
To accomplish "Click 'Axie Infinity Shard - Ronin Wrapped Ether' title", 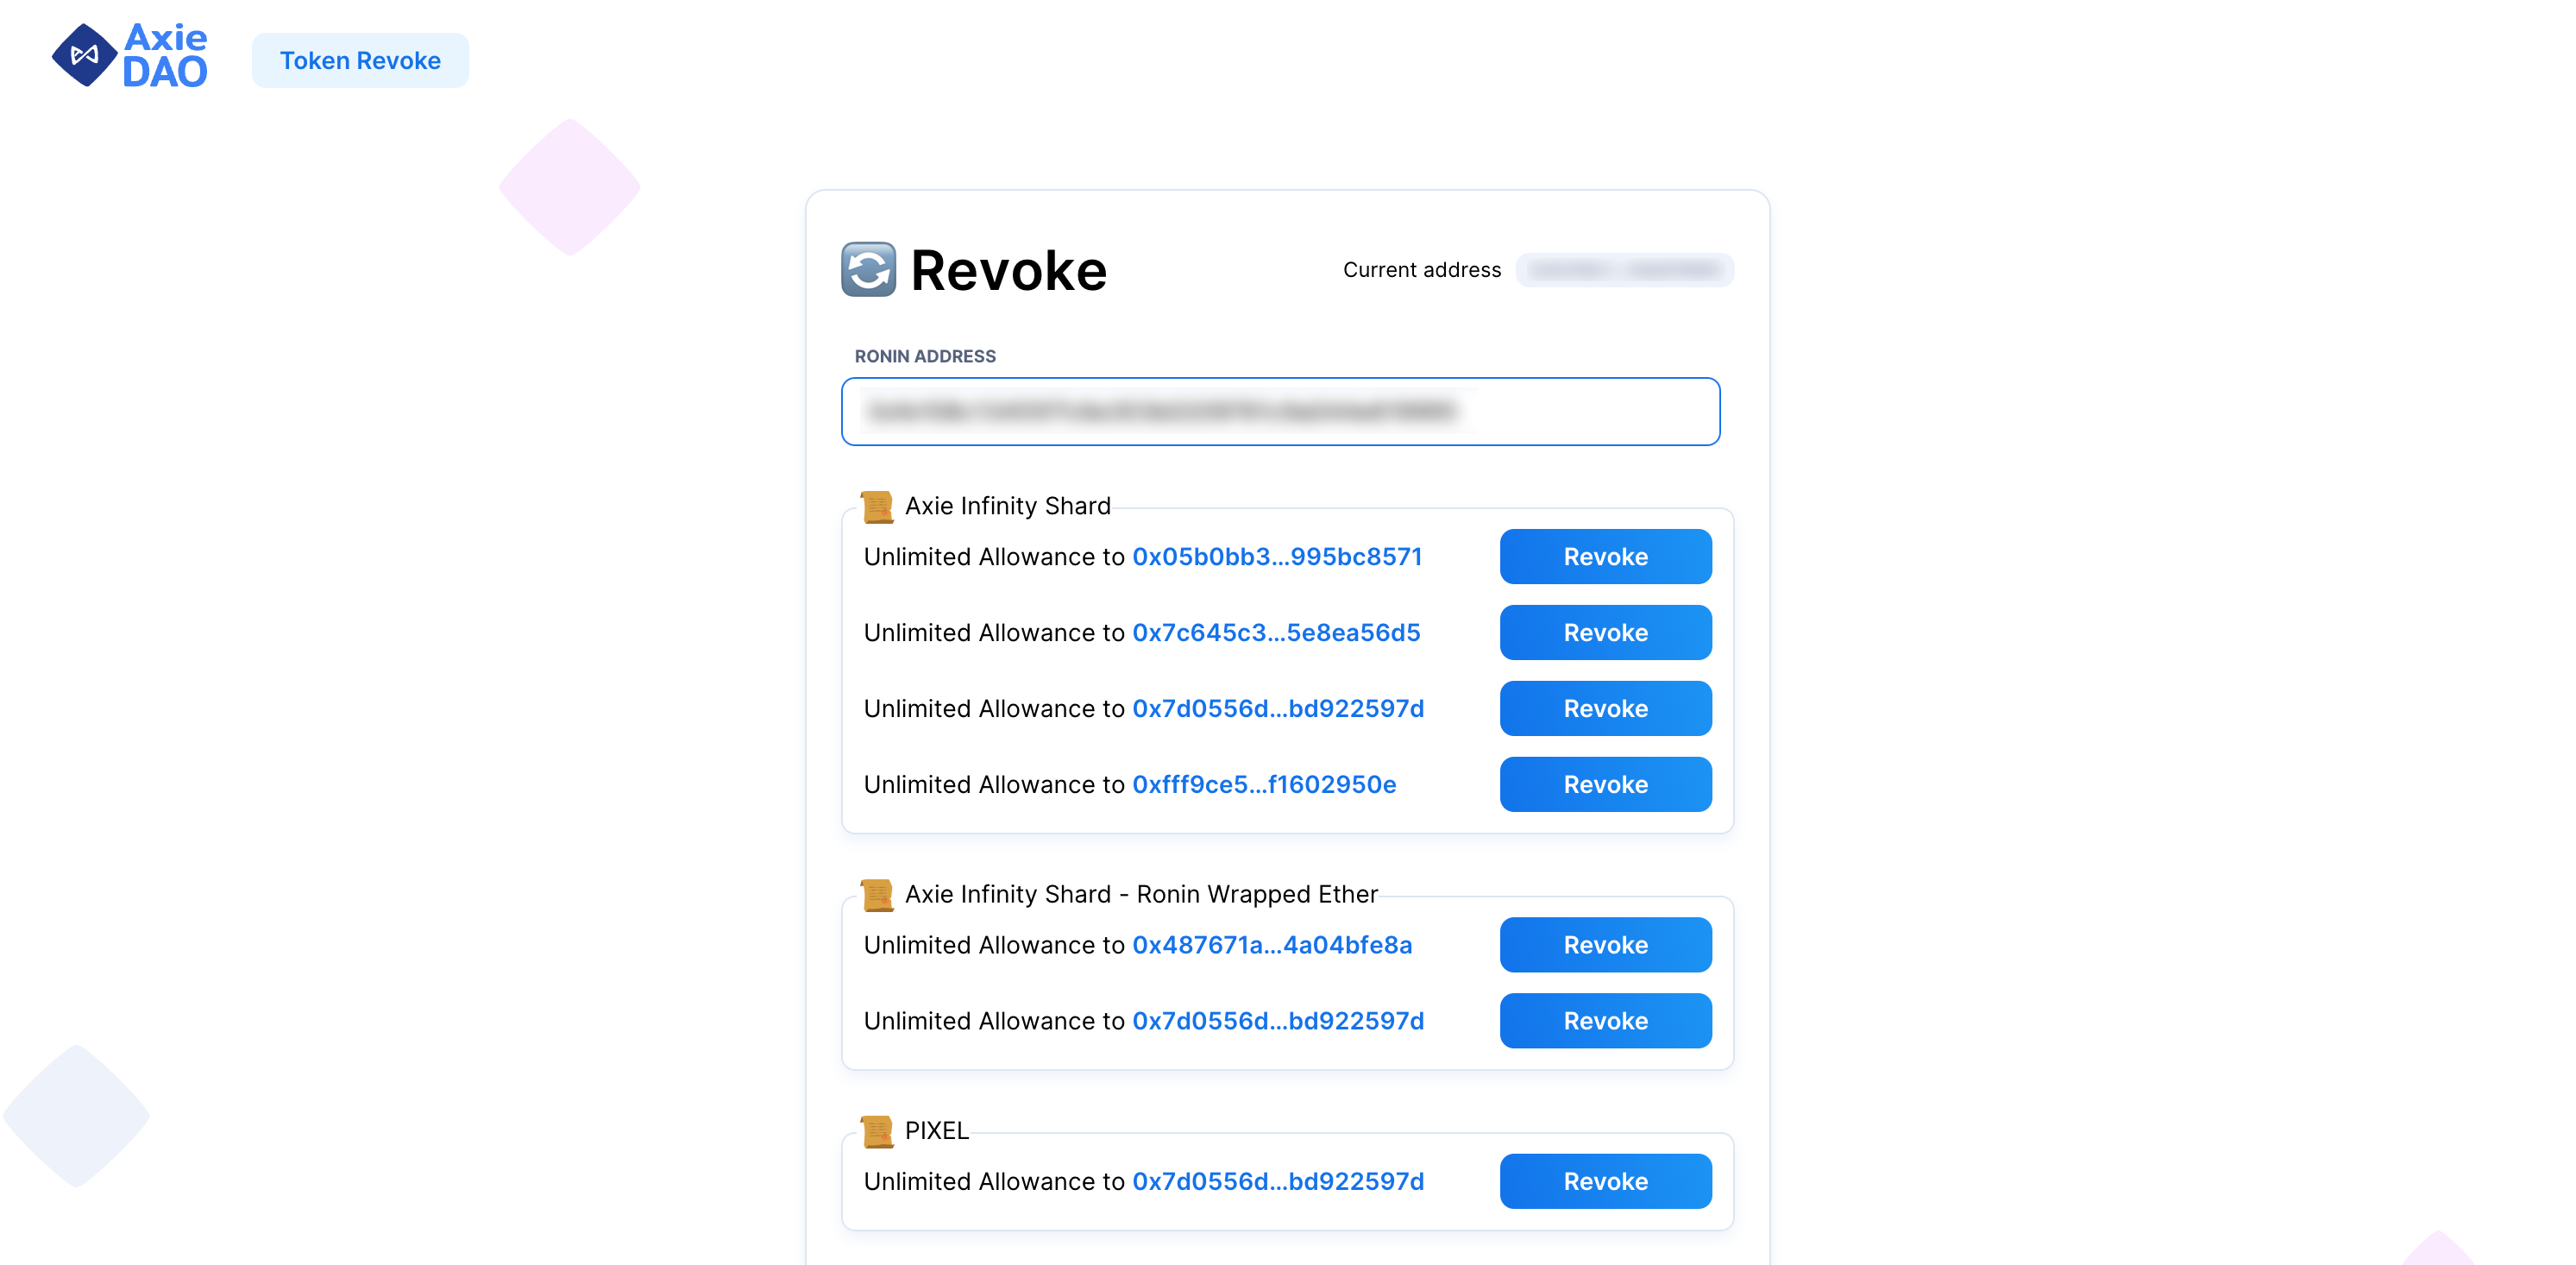I will [x=1141, y=894].
